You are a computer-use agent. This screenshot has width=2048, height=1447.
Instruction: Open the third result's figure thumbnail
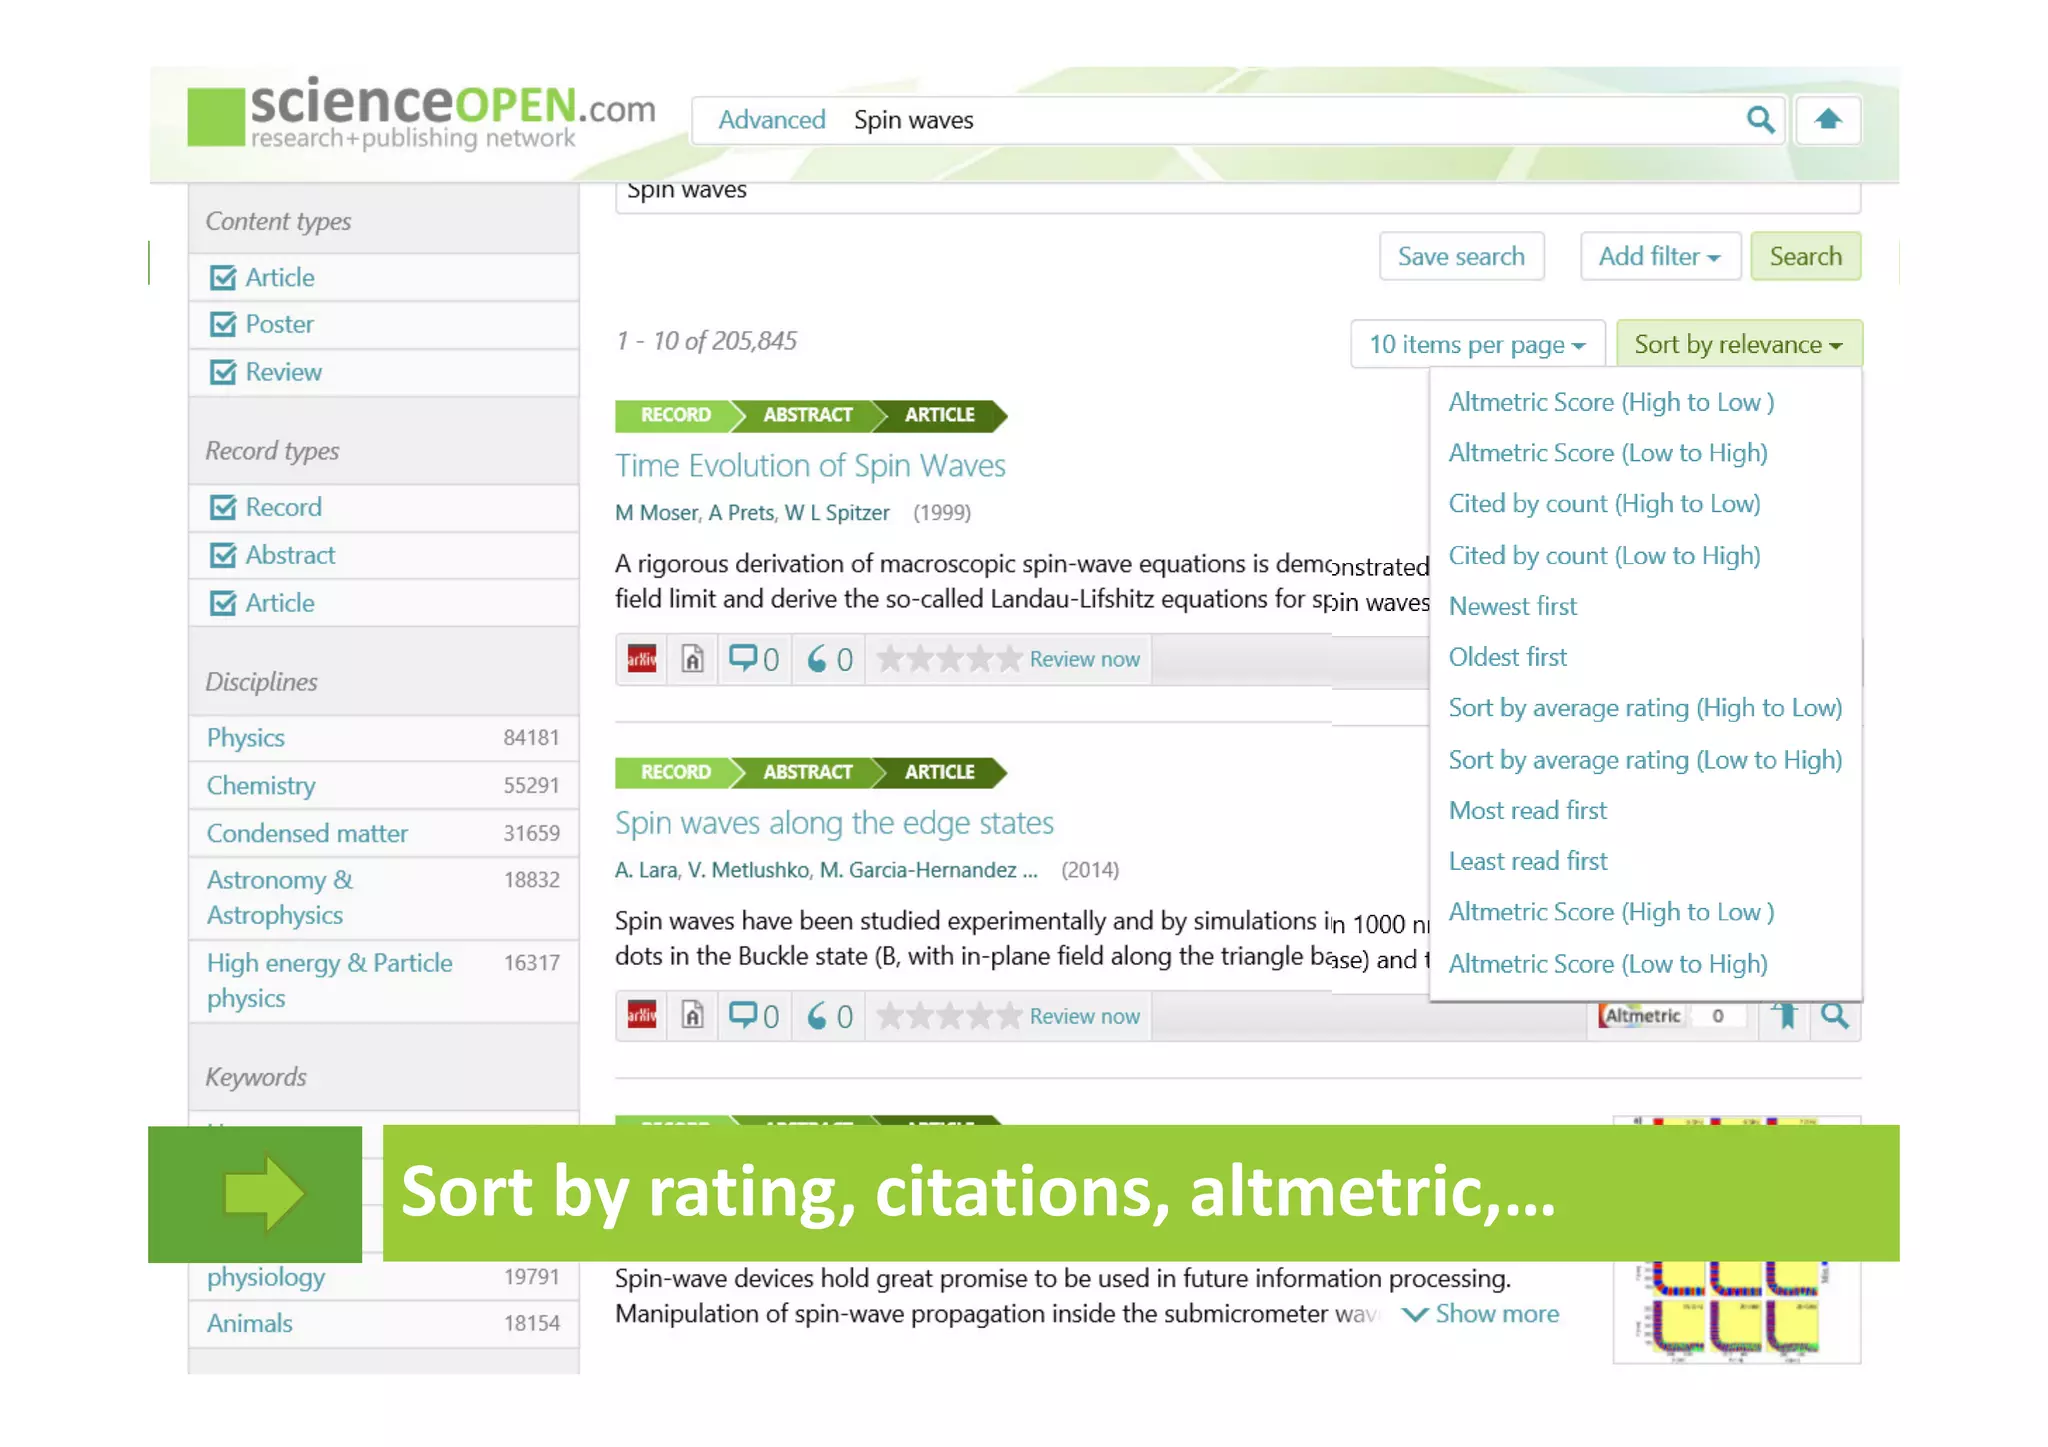[1736, 1311]
